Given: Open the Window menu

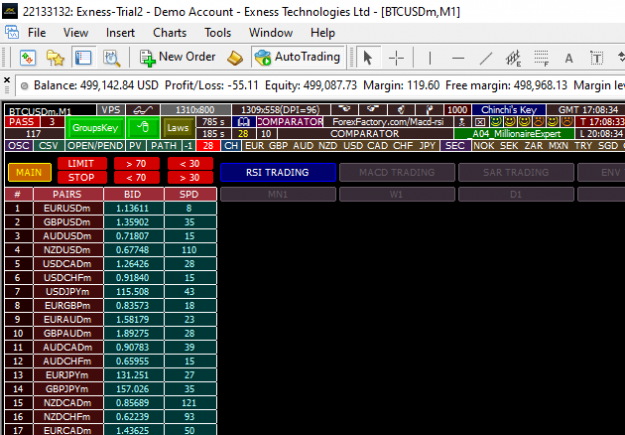Looking at the screenshot, I should click(x=271, y=33).
